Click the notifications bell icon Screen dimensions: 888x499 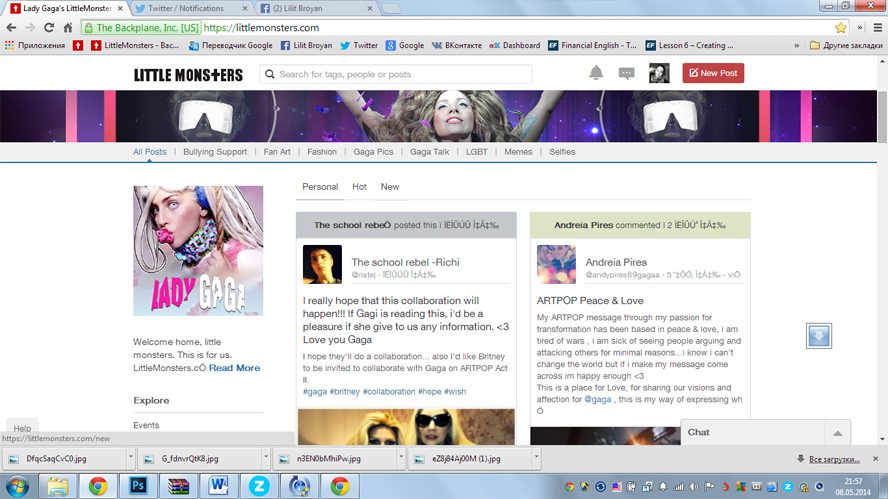[596, 73]
